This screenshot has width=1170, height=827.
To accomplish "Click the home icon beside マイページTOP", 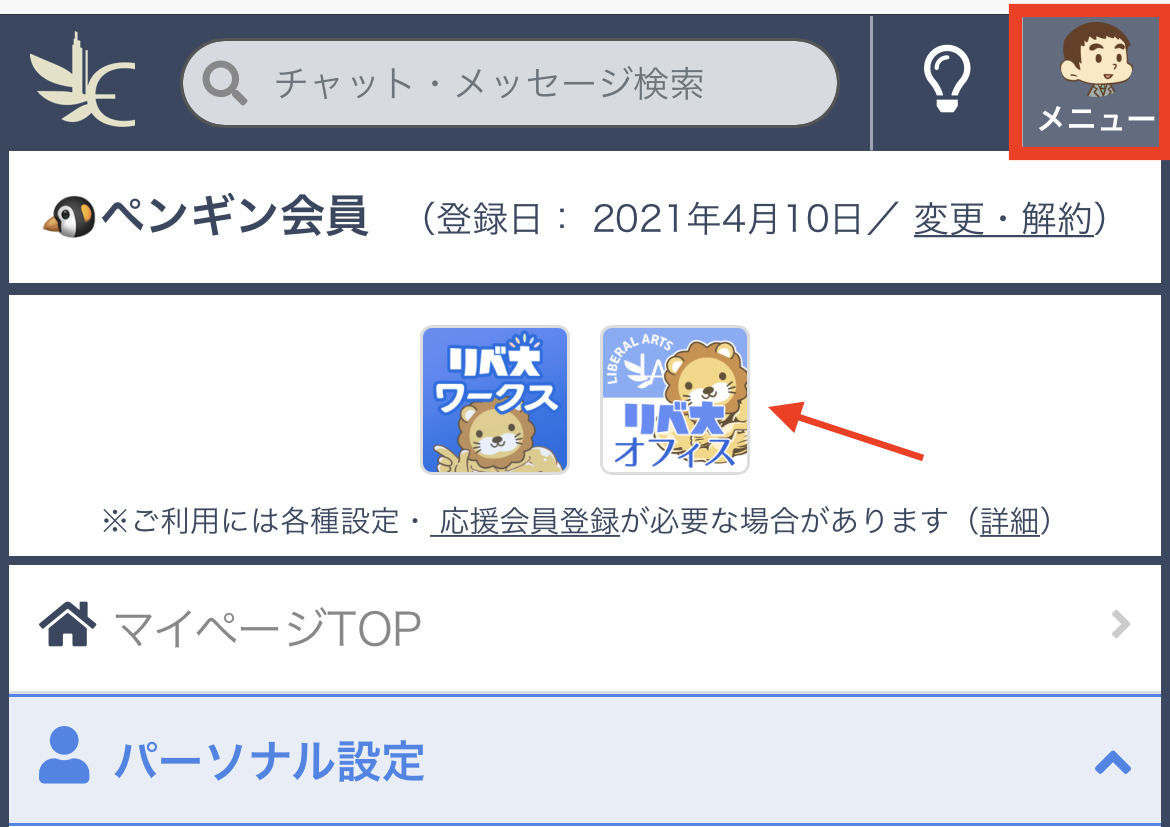I will (68, 623).
